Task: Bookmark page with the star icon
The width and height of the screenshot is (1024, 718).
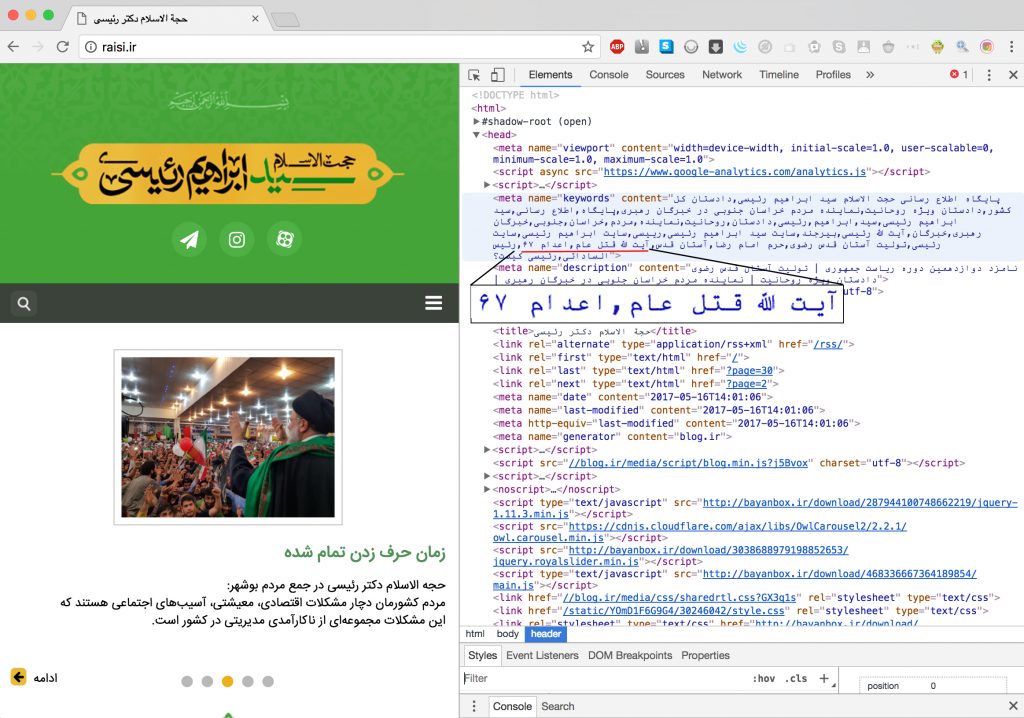Action: 588,47
